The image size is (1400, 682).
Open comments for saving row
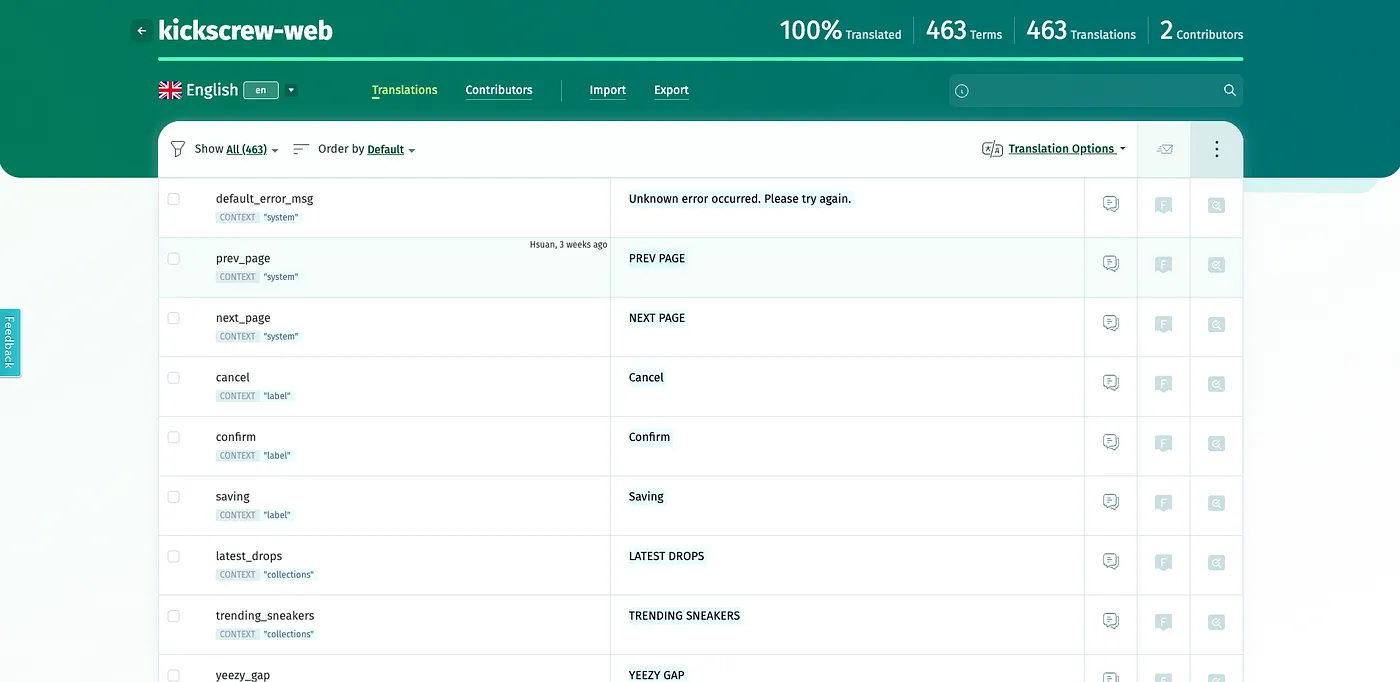1110,502
